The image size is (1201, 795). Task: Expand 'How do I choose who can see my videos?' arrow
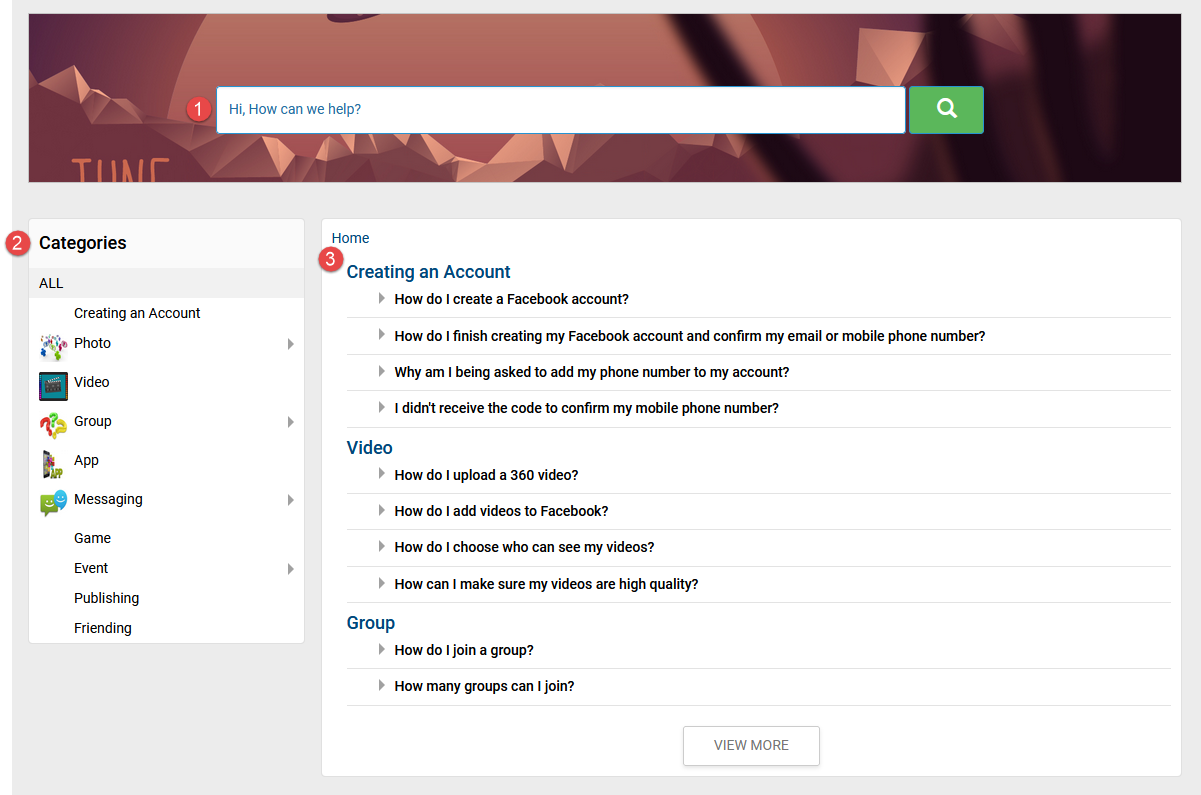tap(382, 546)
